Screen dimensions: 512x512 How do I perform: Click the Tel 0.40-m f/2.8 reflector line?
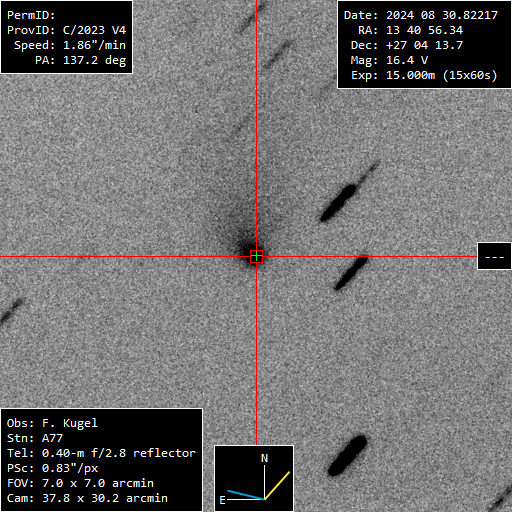[101, 453]
